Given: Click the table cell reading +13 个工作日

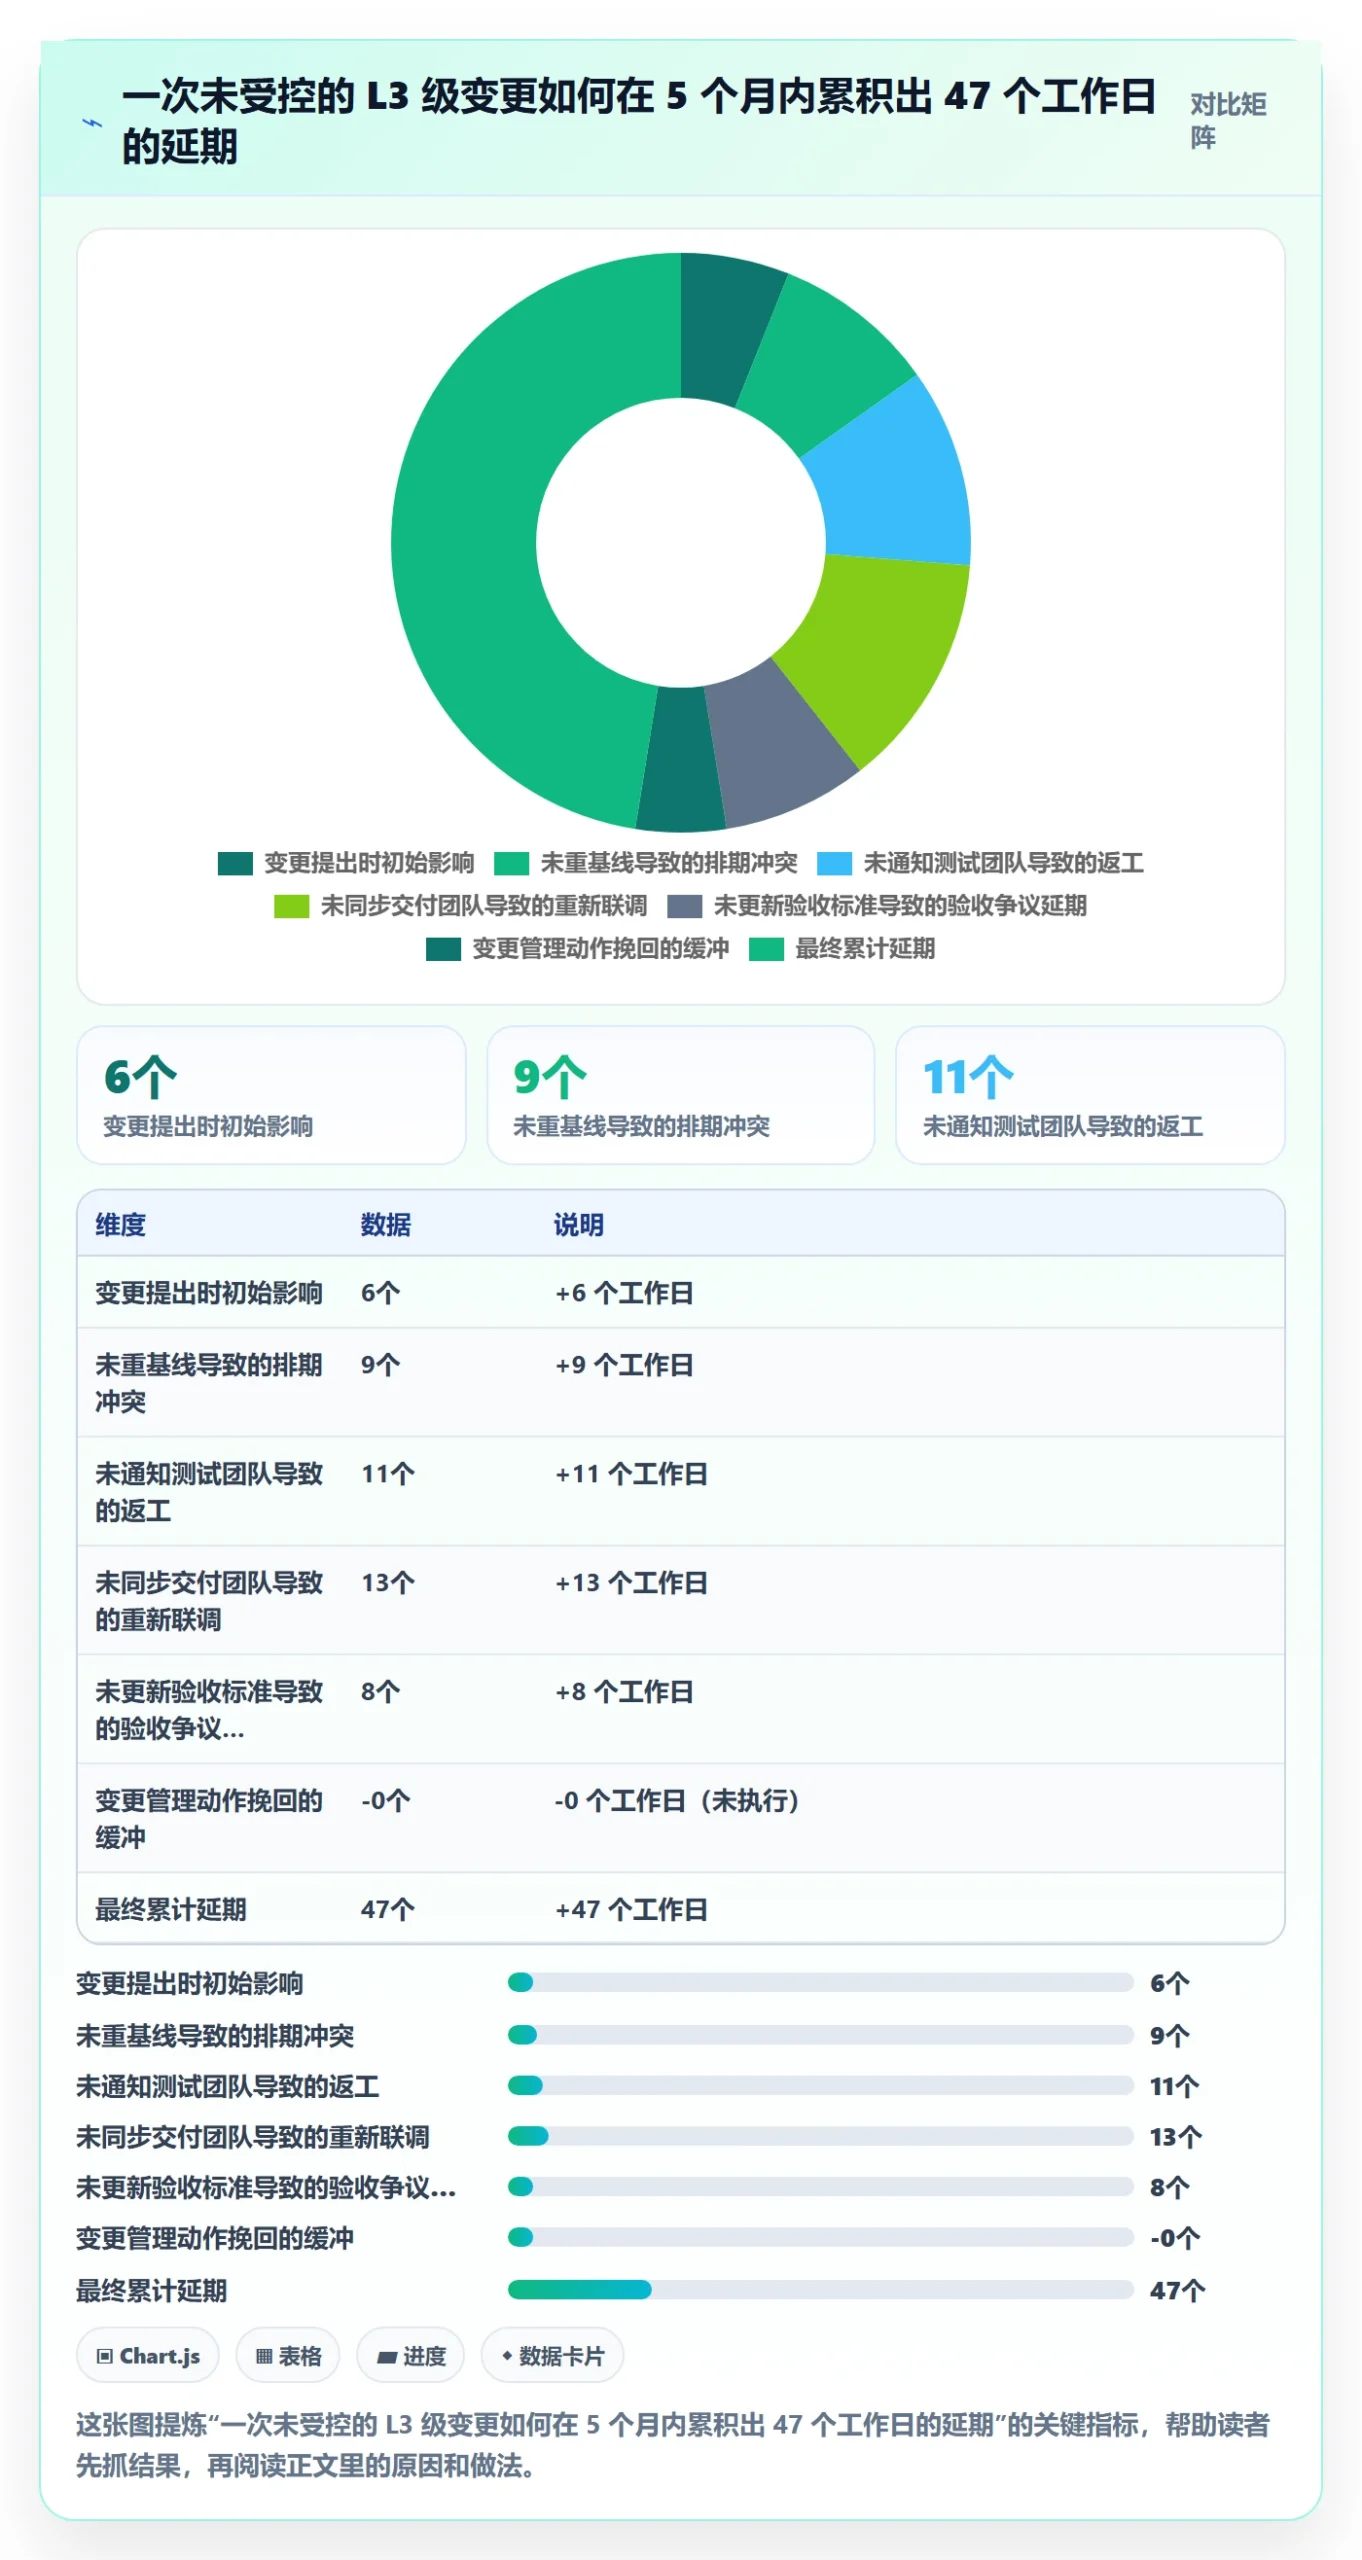Looking at the screenshot, I should 631,1583.
